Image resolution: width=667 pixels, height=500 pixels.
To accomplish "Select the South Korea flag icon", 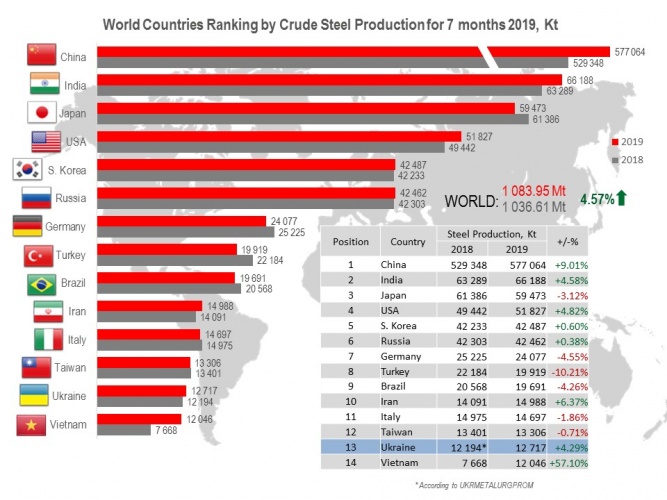I will point(28,169).
